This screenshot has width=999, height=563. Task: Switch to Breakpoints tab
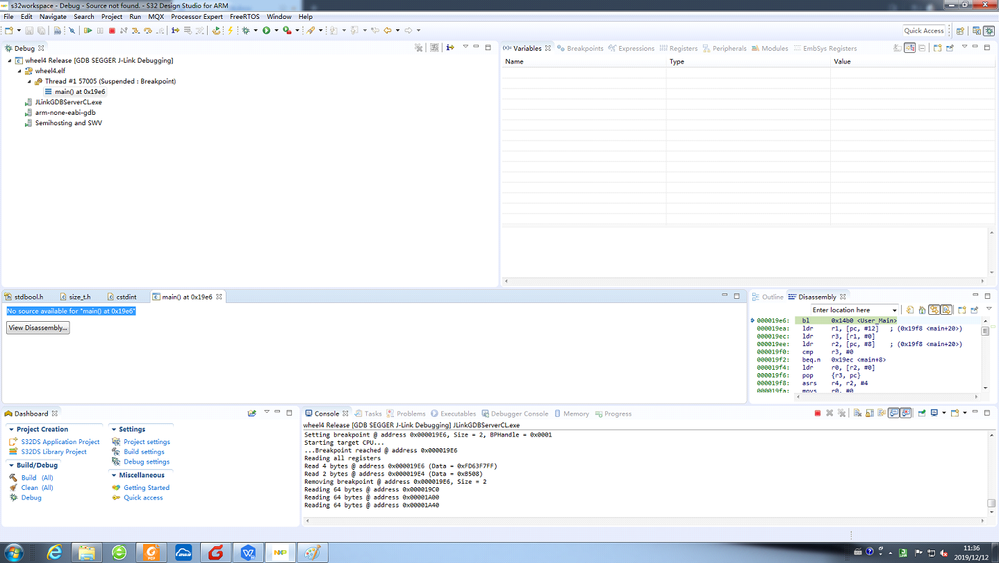[580, 48]
